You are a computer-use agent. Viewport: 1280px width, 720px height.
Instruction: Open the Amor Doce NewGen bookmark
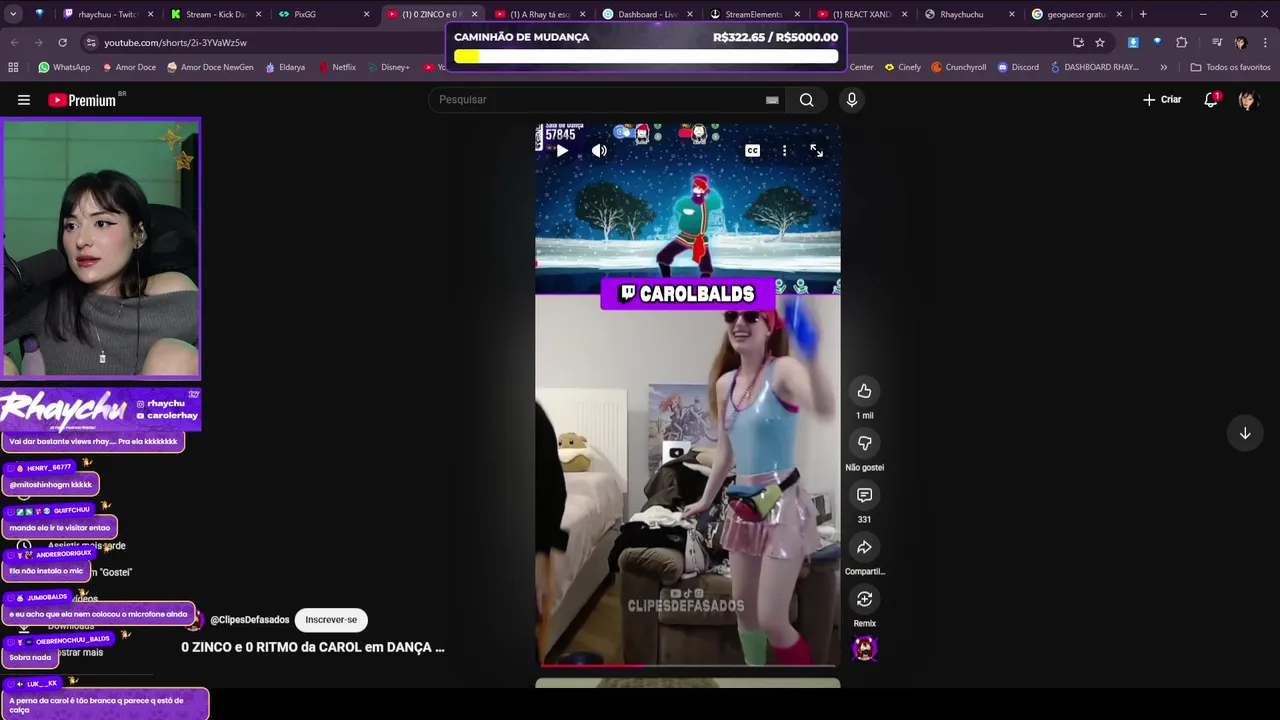point(210,67)
